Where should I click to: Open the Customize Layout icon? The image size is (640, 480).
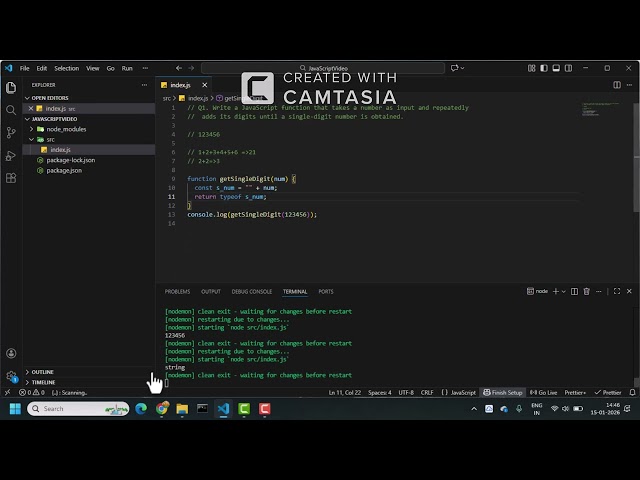click(x=531, y=68)
